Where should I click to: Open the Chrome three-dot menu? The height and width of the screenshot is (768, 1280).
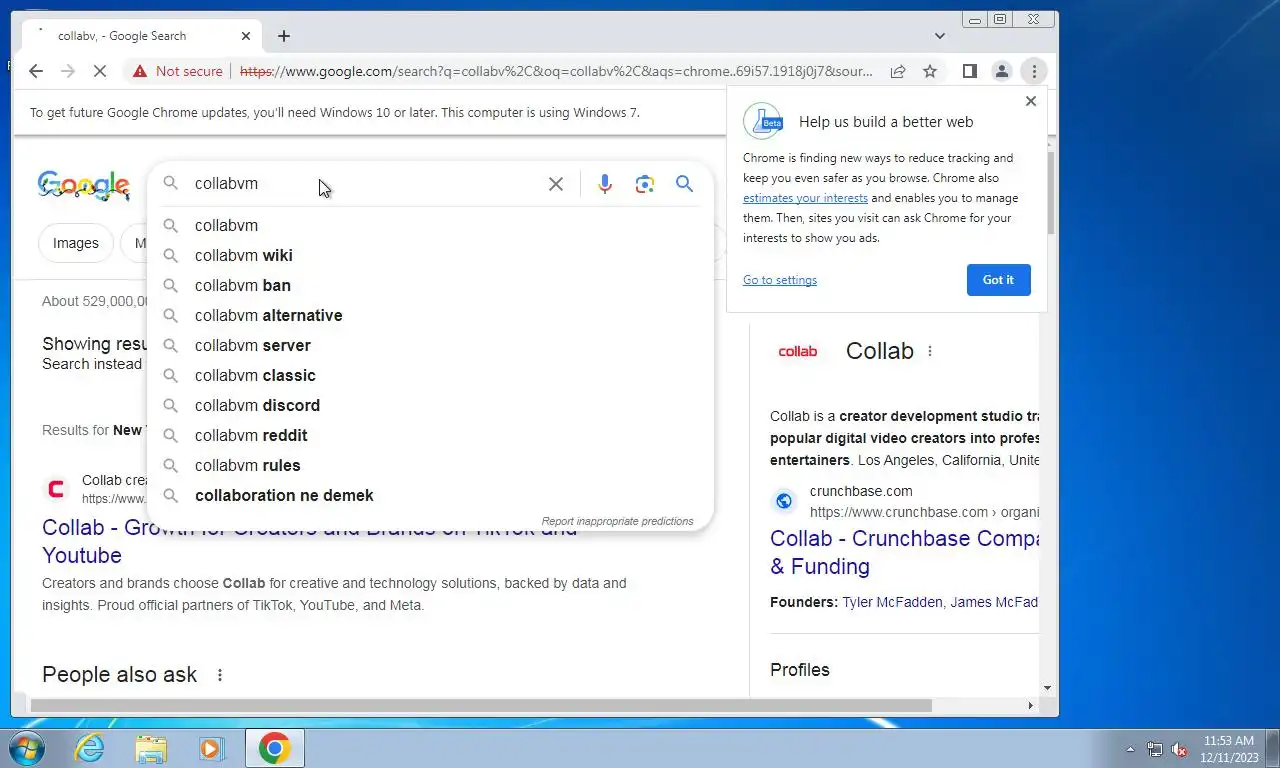pos(1034,71)
